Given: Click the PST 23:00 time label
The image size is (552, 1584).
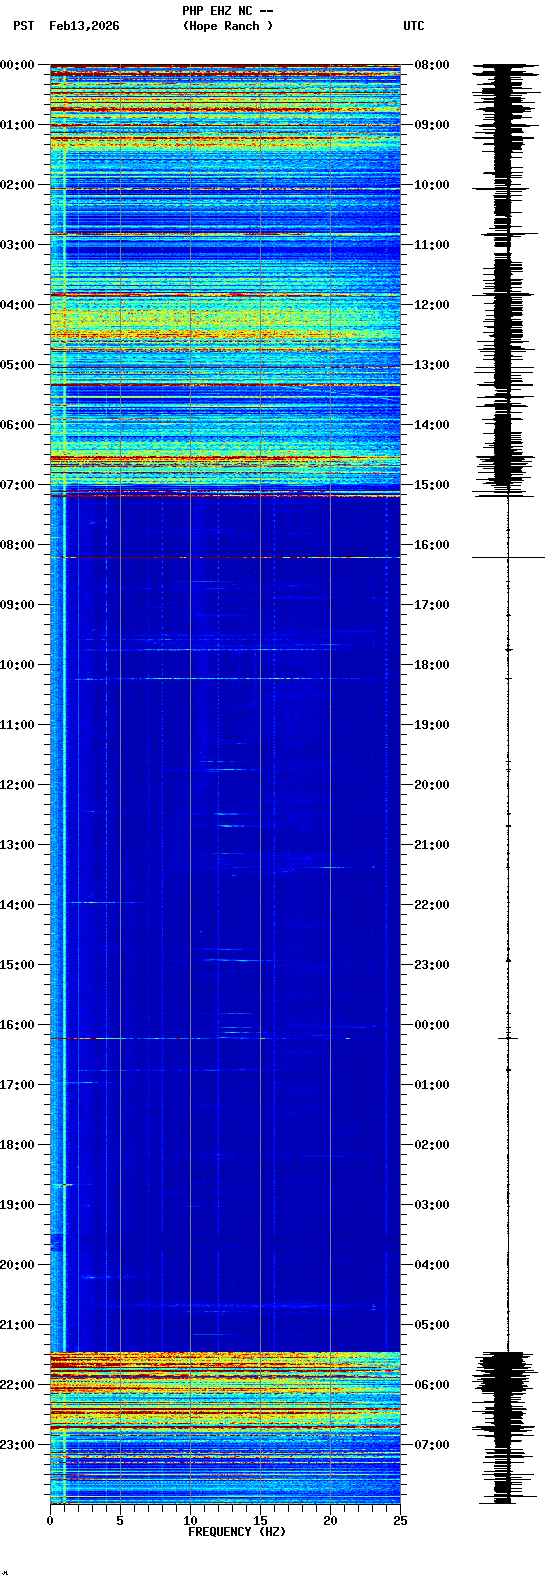Looking at the screenshot, I should tap(18, 1445).
